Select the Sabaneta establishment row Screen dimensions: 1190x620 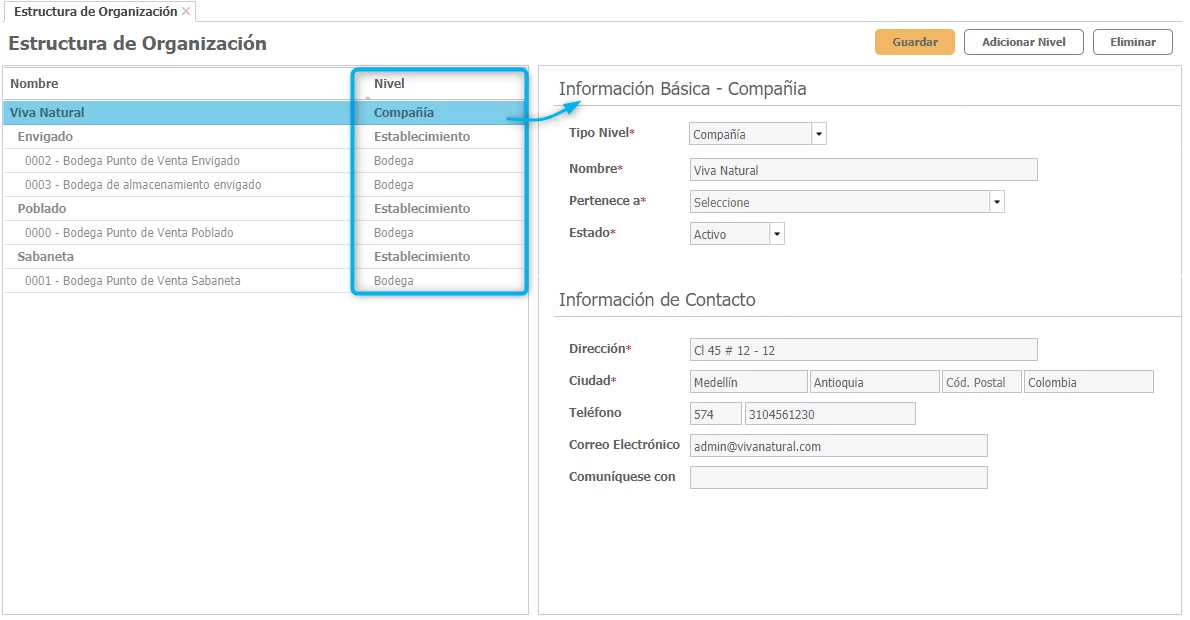47,257
